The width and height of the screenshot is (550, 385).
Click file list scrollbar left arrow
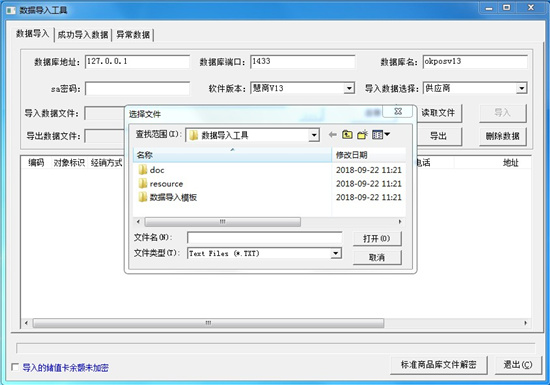pos(138,222)
